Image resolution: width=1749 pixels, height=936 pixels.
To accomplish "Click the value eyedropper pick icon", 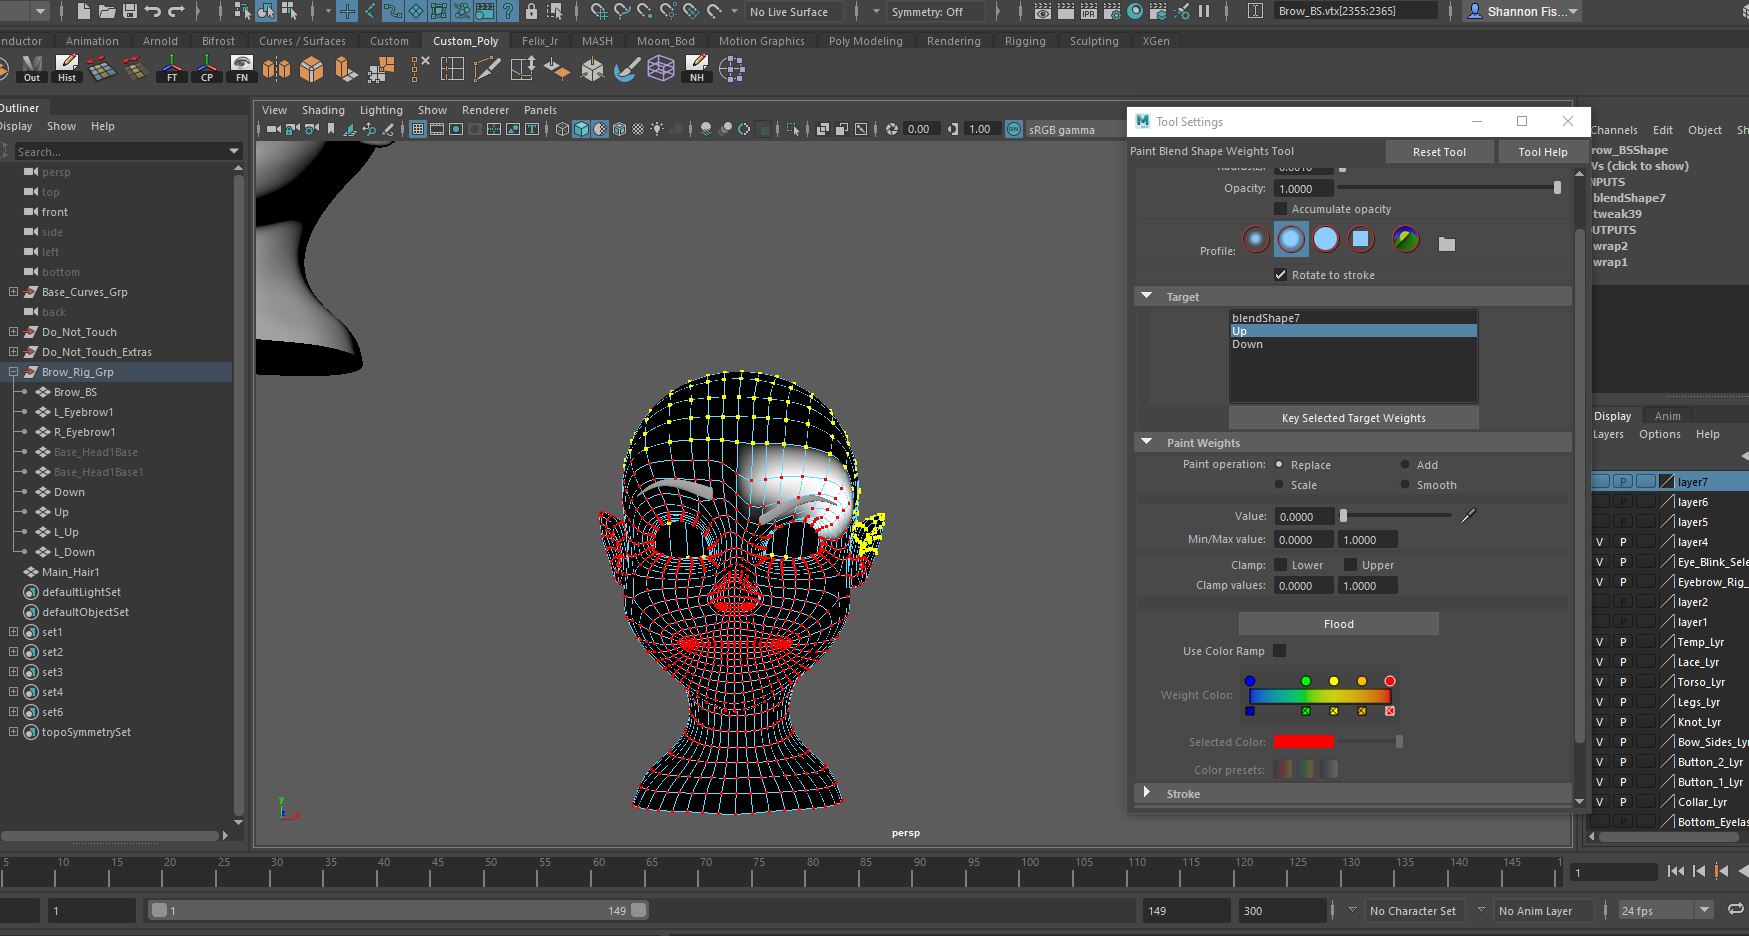I will (x=1468, y=516).
